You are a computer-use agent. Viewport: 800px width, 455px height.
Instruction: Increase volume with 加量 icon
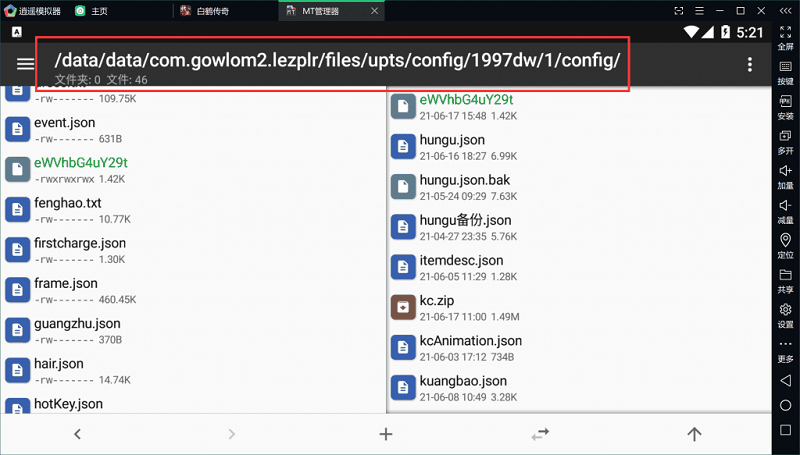785,175
